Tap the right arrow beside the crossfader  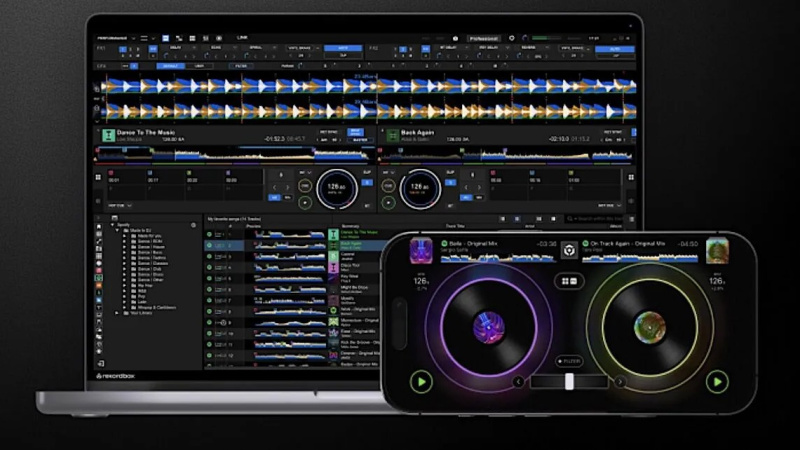click(x=620, y=382)
